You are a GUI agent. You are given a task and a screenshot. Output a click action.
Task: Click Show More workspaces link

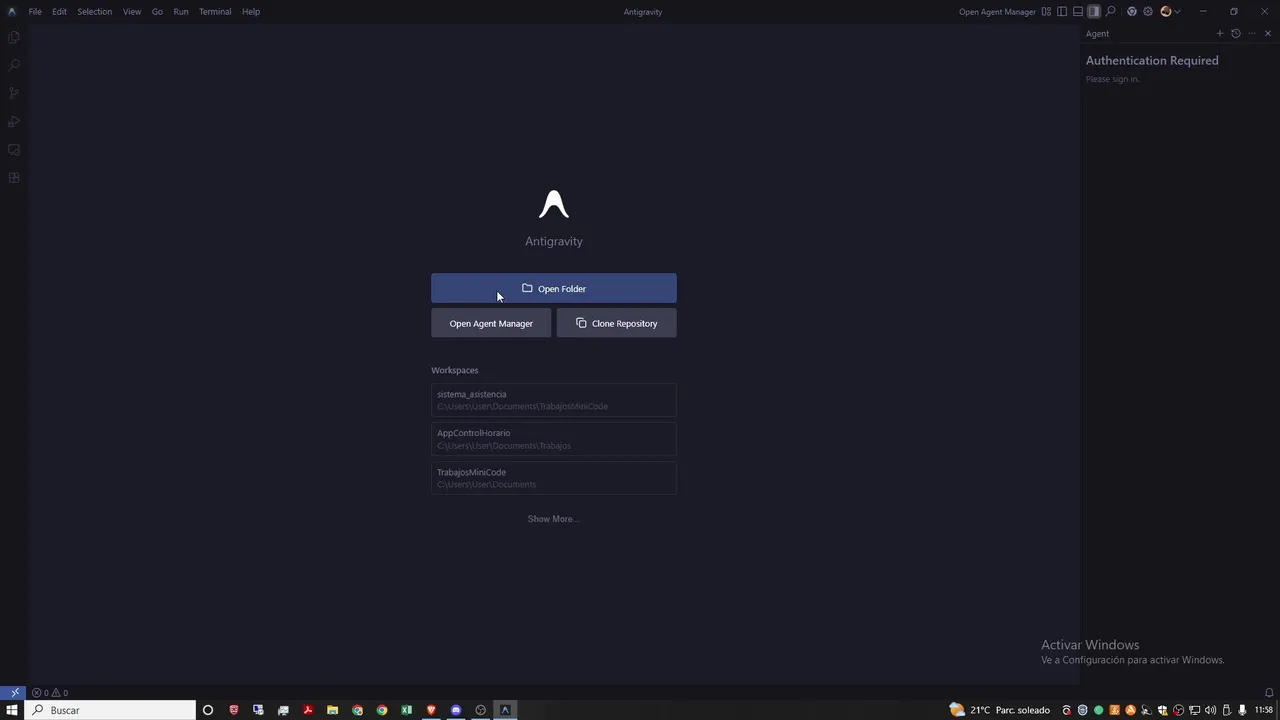pyautogui.click(x=553, y=519)
